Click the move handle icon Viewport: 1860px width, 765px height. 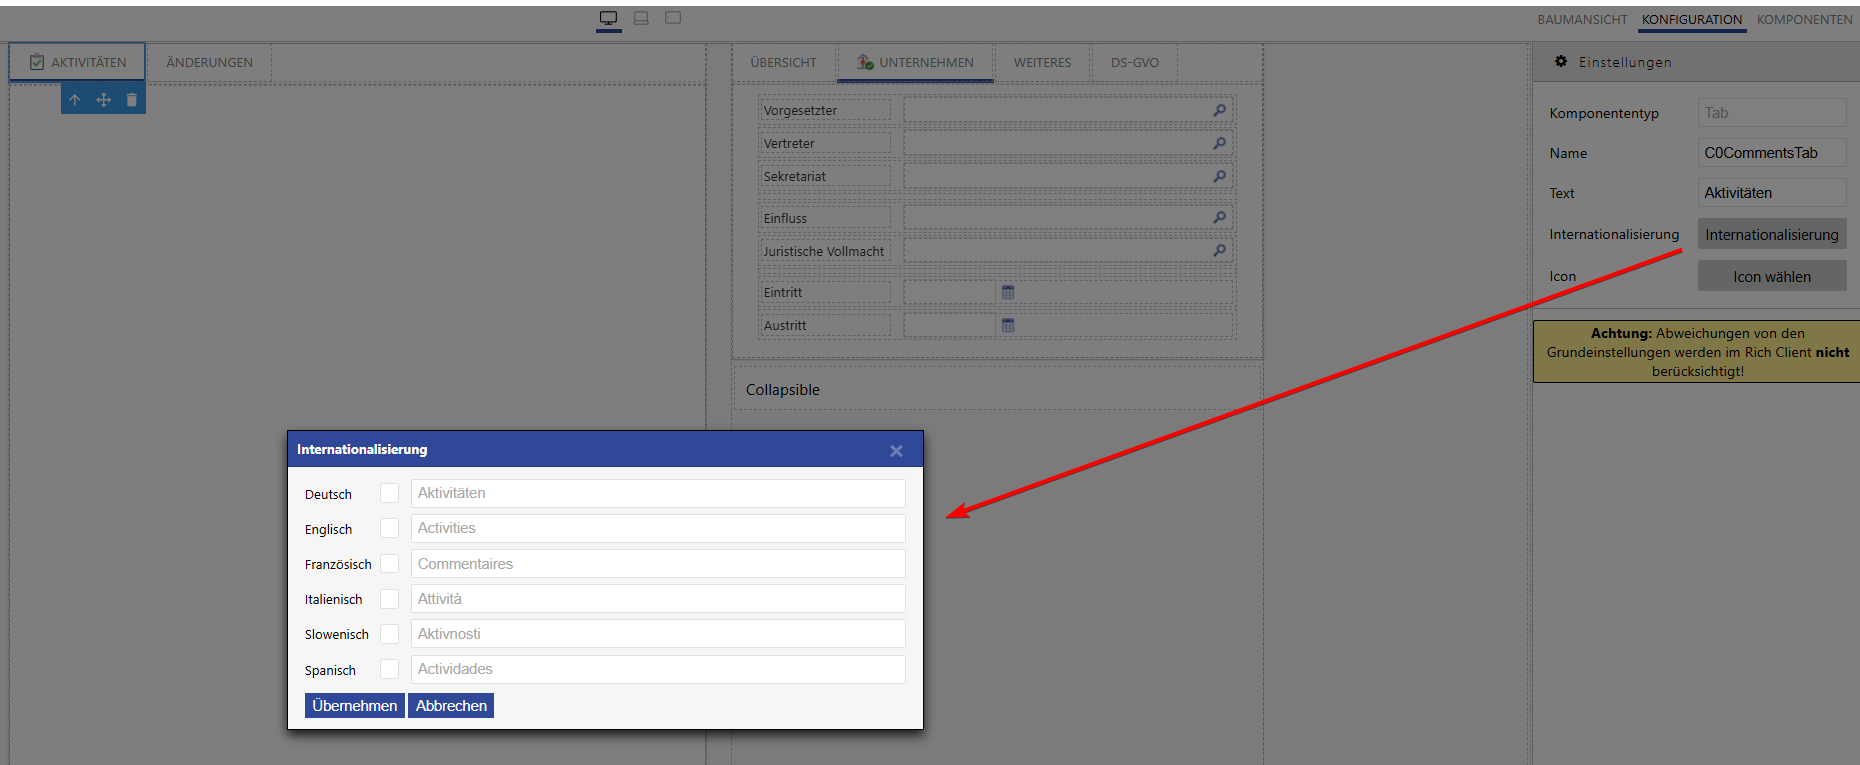click(103, 100)
